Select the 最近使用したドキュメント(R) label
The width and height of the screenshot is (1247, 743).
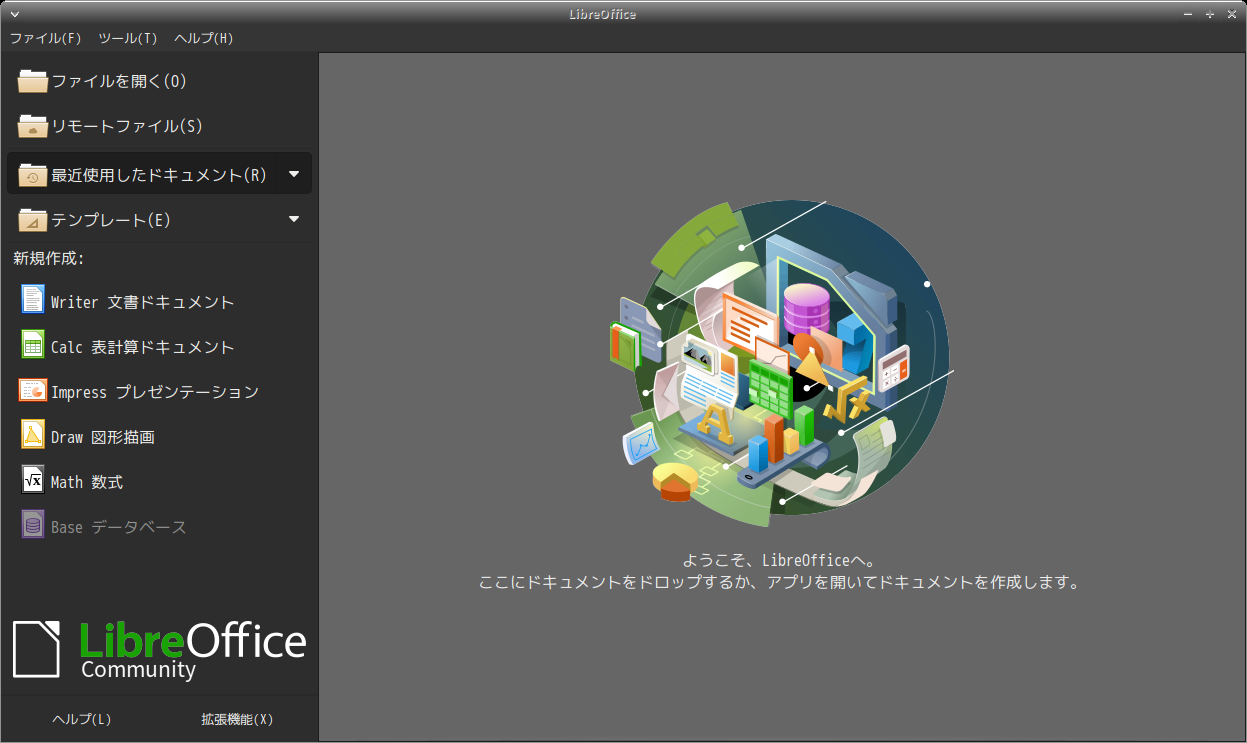point(159,175)
